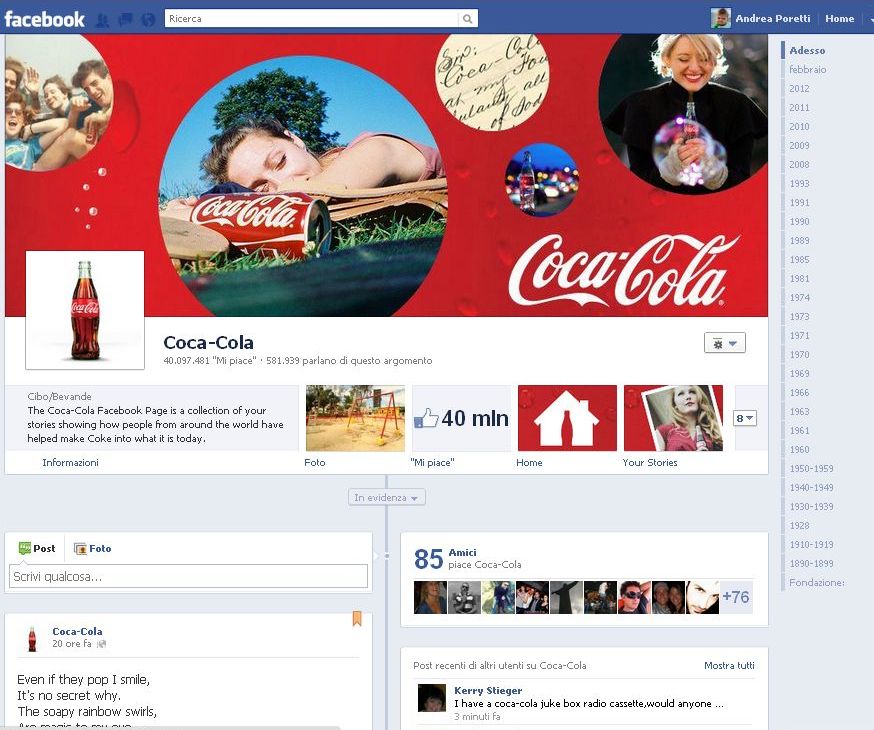Open the Coca-Cola post author link
The image size is (874, 730).
77,631
